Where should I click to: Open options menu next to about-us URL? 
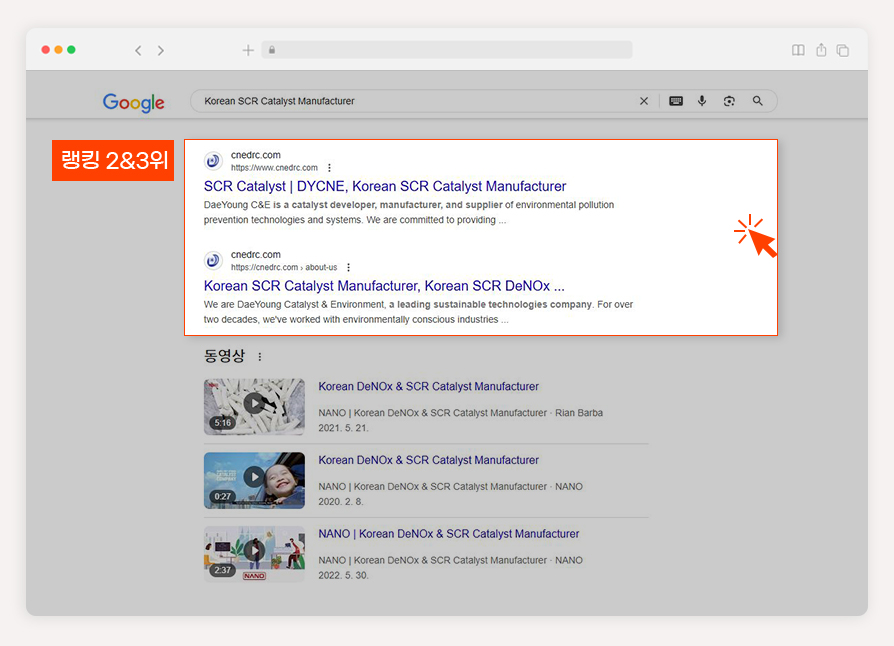click(348, 267)
